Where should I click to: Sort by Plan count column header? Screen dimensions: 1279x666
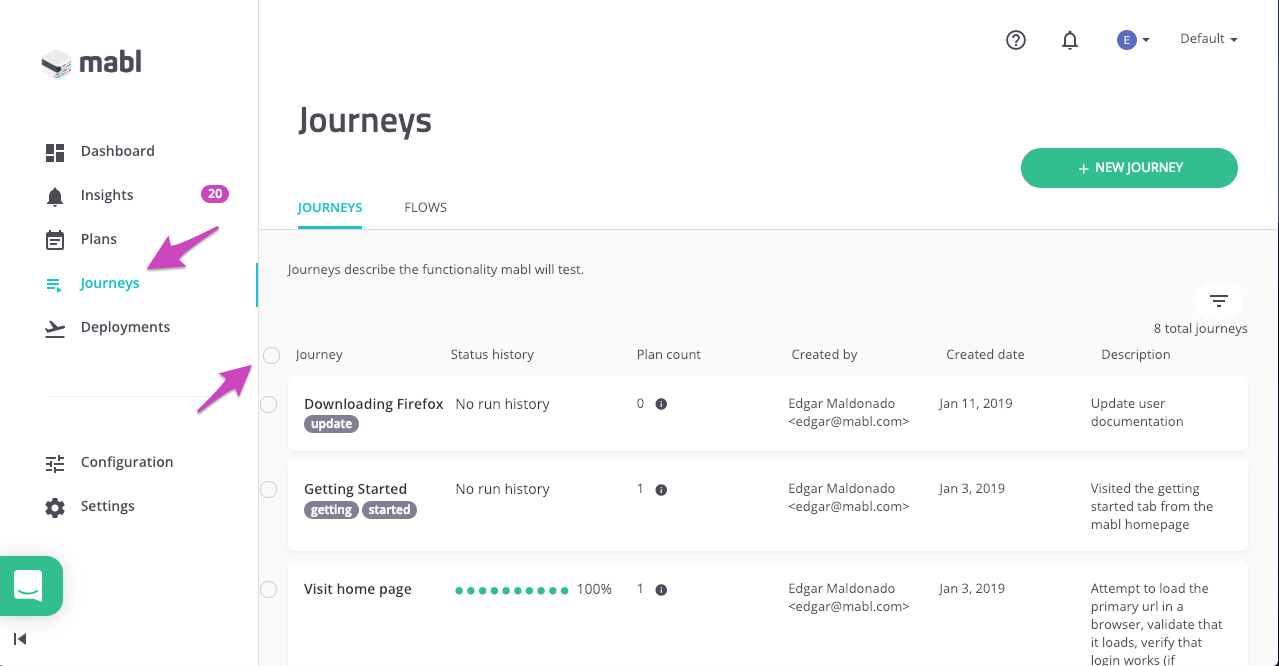coord(669,355)
